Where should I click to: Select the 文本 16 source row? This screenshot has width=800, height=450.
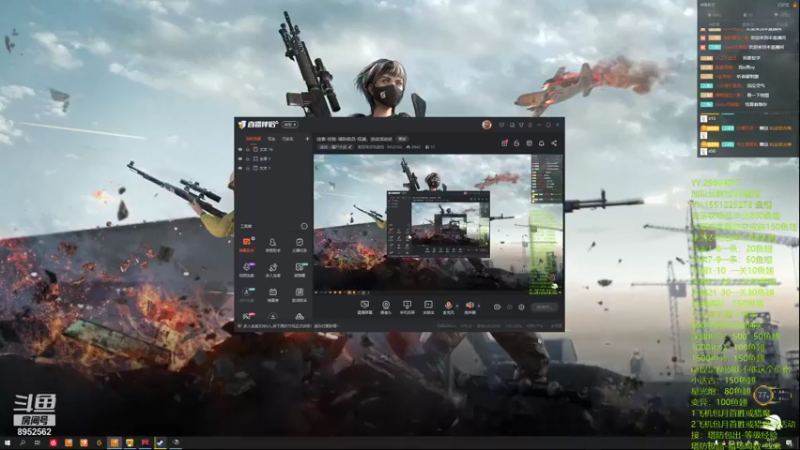coord(273,149)
